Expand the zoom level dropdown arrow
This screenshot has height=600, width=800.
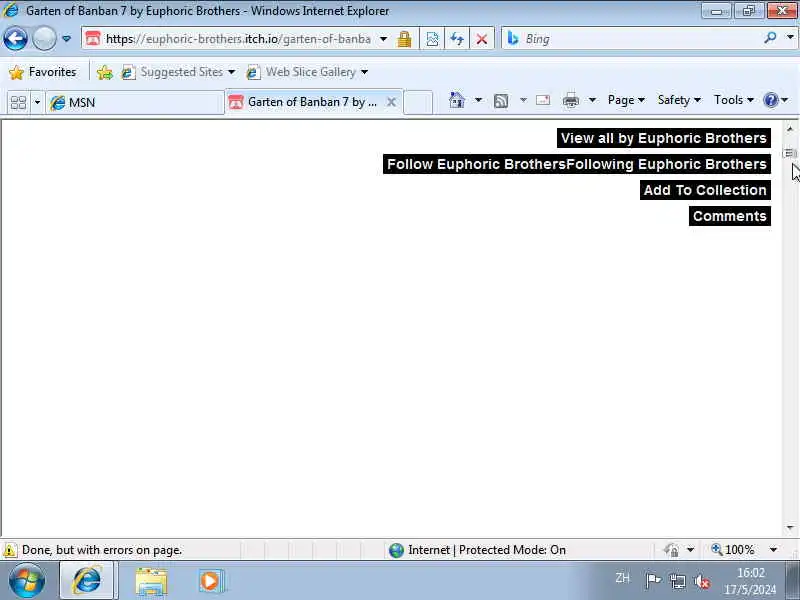tap(773, 549)
